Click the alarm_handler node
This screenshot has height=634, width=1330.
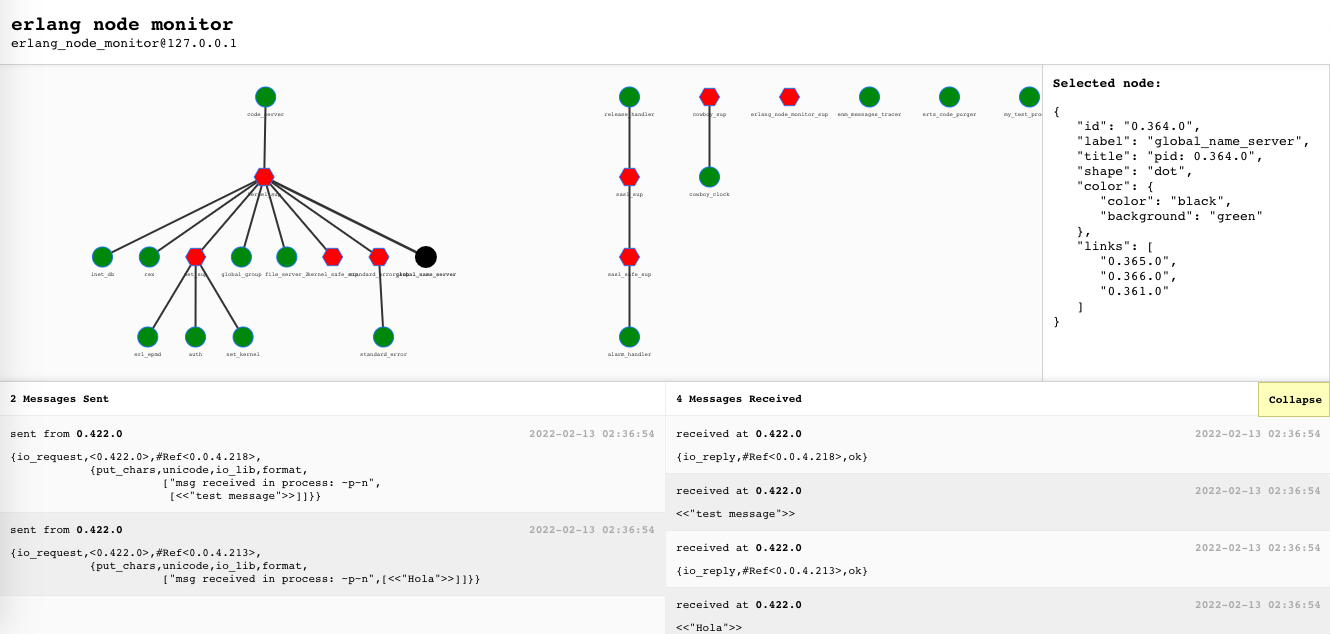point(629,337)
